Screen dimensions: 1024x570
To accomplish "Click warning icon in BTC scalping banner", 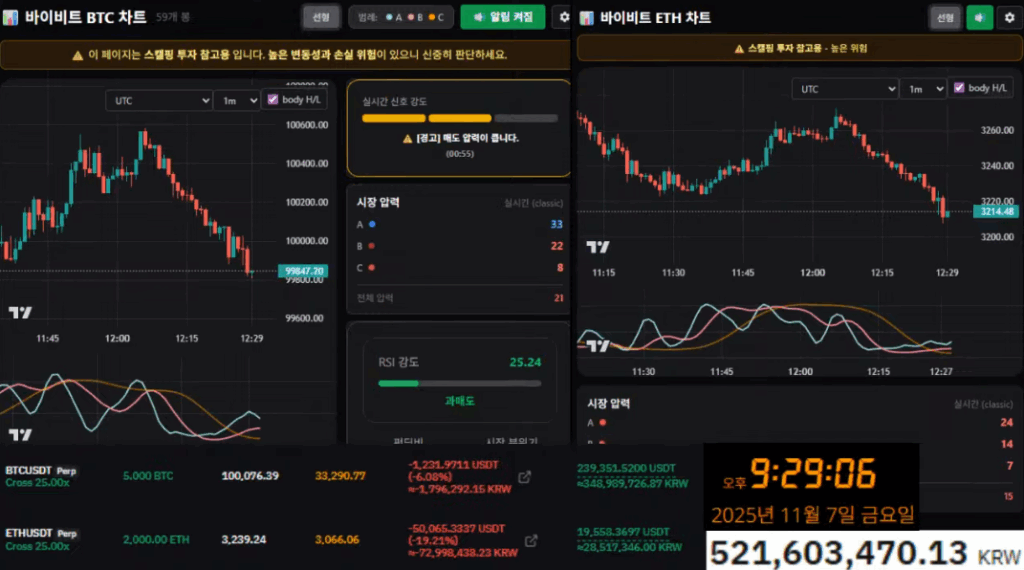I will (78, 55).
